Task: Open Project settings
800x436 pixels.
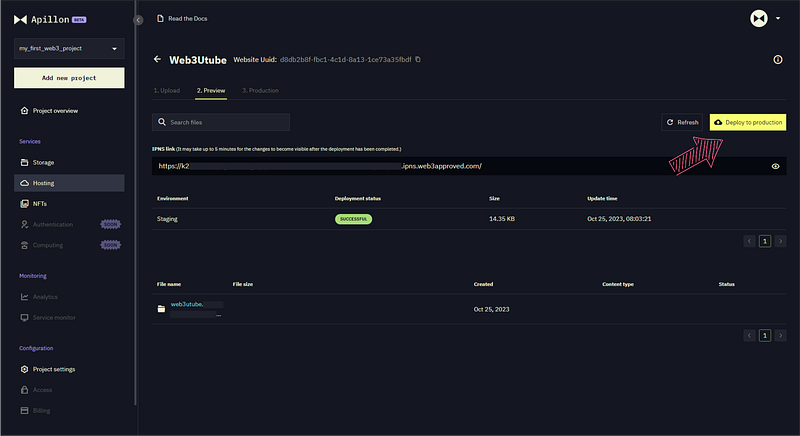Action: point(47,369)
